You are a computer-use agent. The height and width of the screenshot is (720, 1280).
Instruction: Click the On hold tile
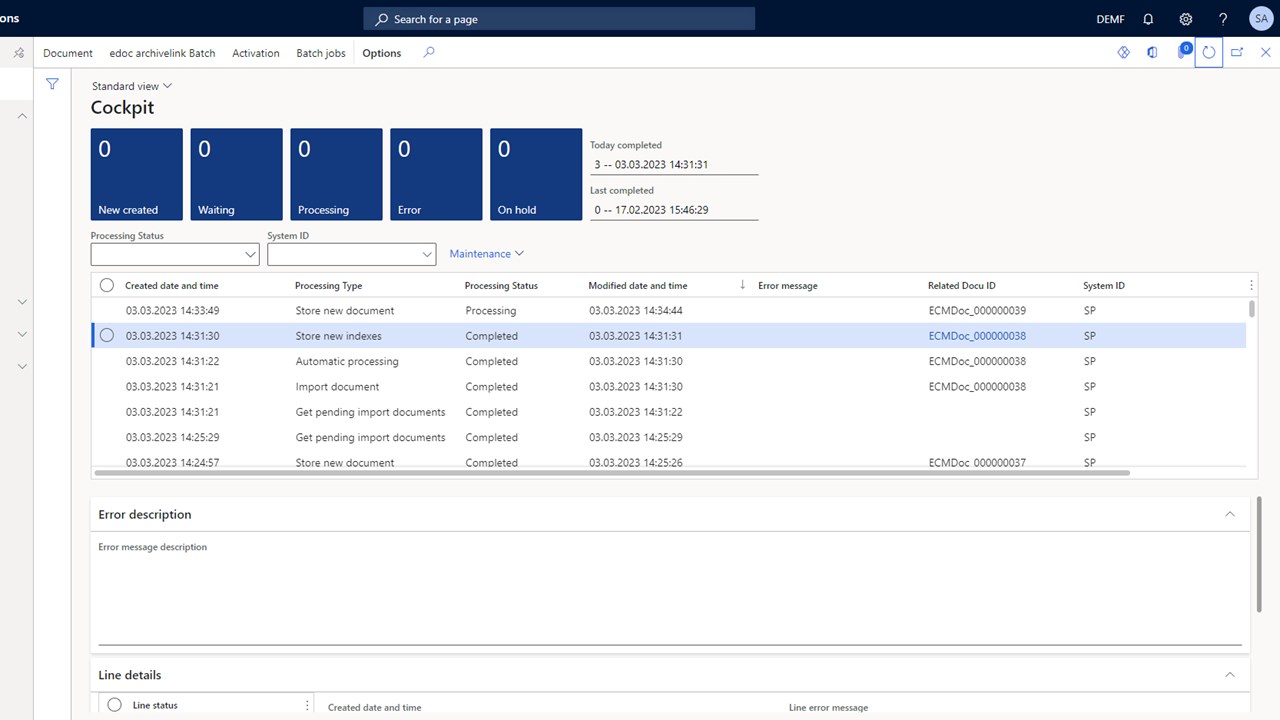(x=536, y=174)
